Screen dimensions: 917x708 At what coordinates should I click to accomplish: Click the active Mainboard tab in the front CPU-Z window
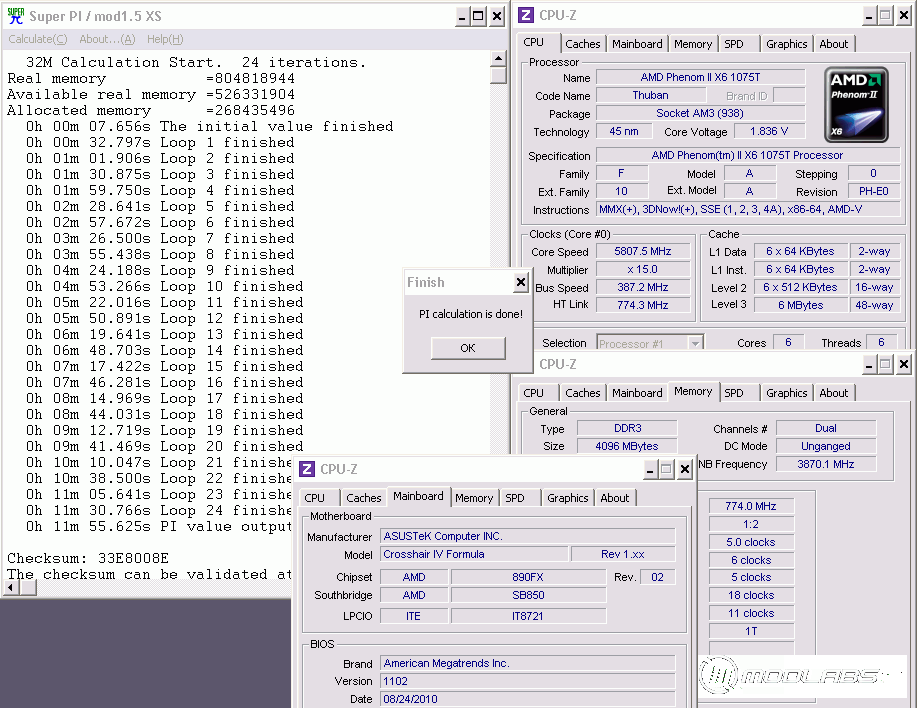pos(418,496)
